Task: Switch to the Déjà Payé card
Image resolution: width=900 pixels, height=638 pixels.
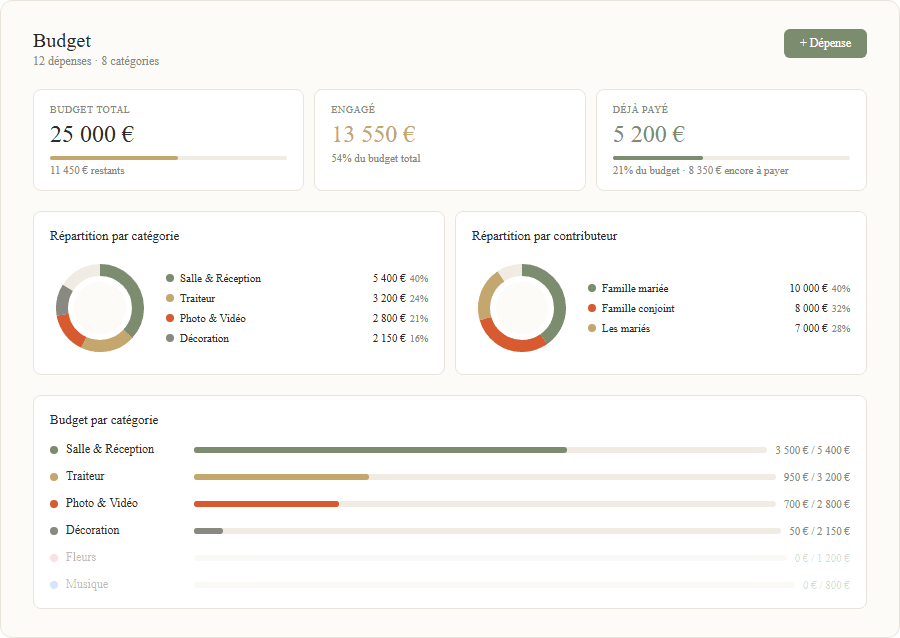Action: (733, 139)
